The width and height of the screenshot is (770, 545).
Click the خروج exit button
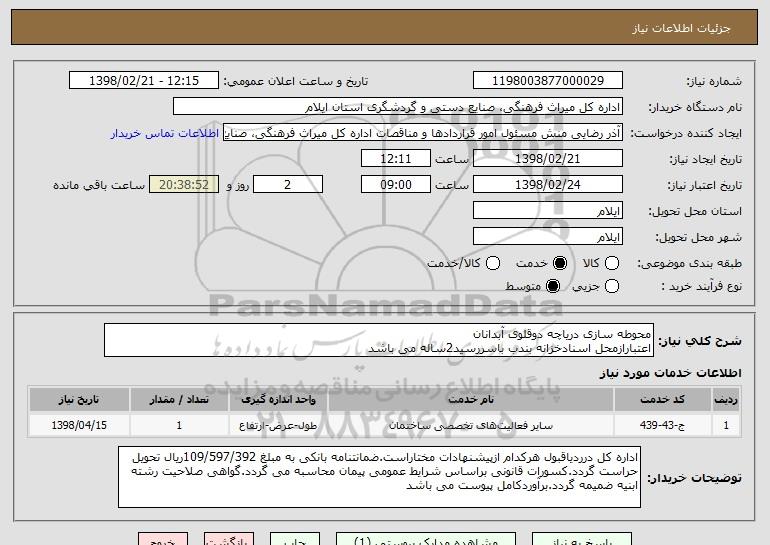coord(163,539)
